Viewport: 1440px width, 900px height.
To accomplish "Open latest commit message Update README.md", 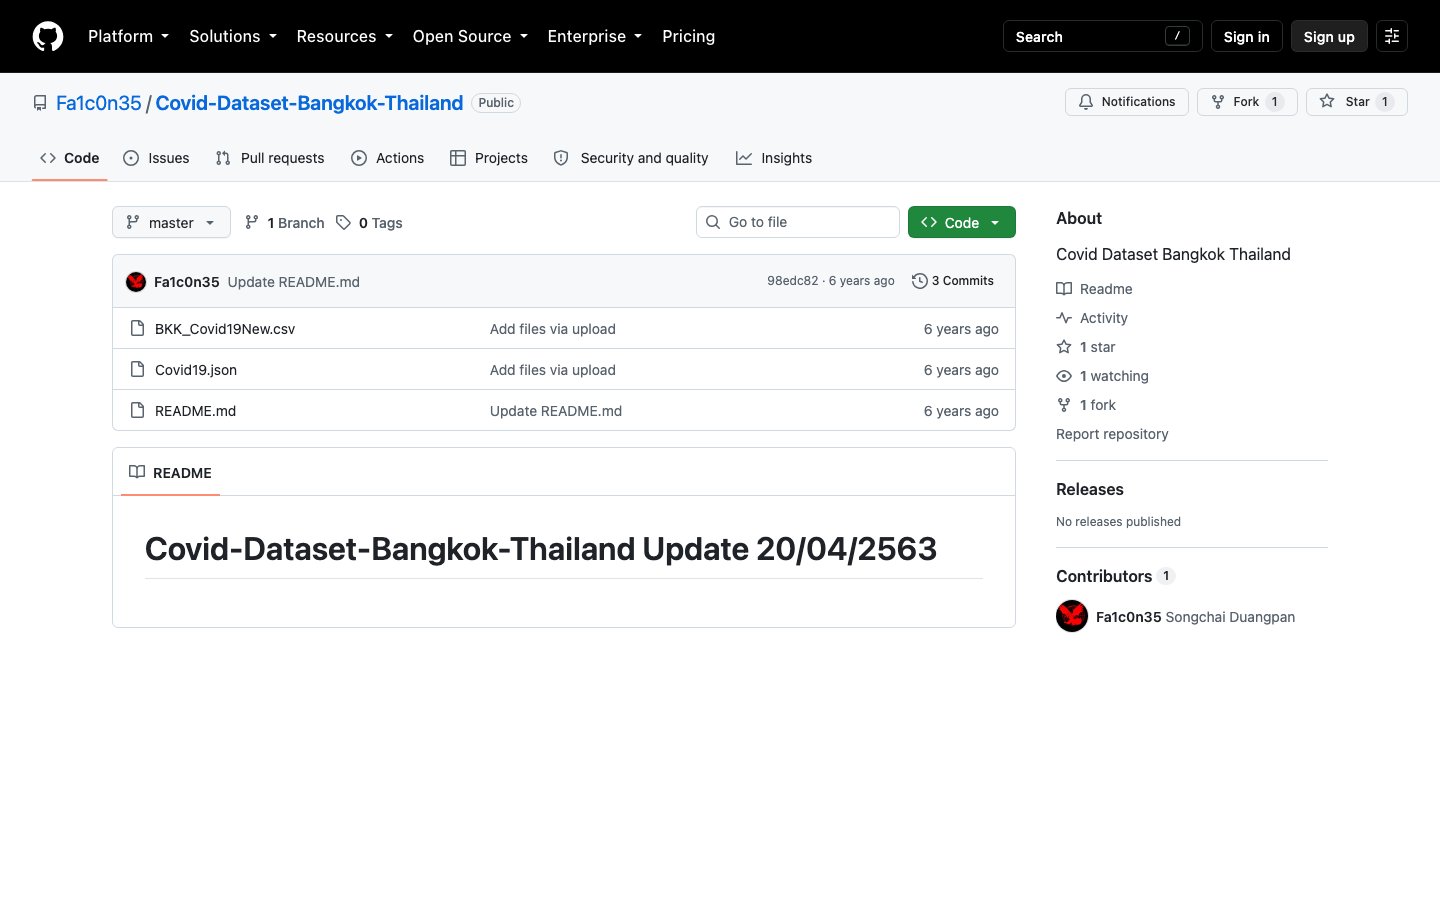I will [x=294, y=282].
